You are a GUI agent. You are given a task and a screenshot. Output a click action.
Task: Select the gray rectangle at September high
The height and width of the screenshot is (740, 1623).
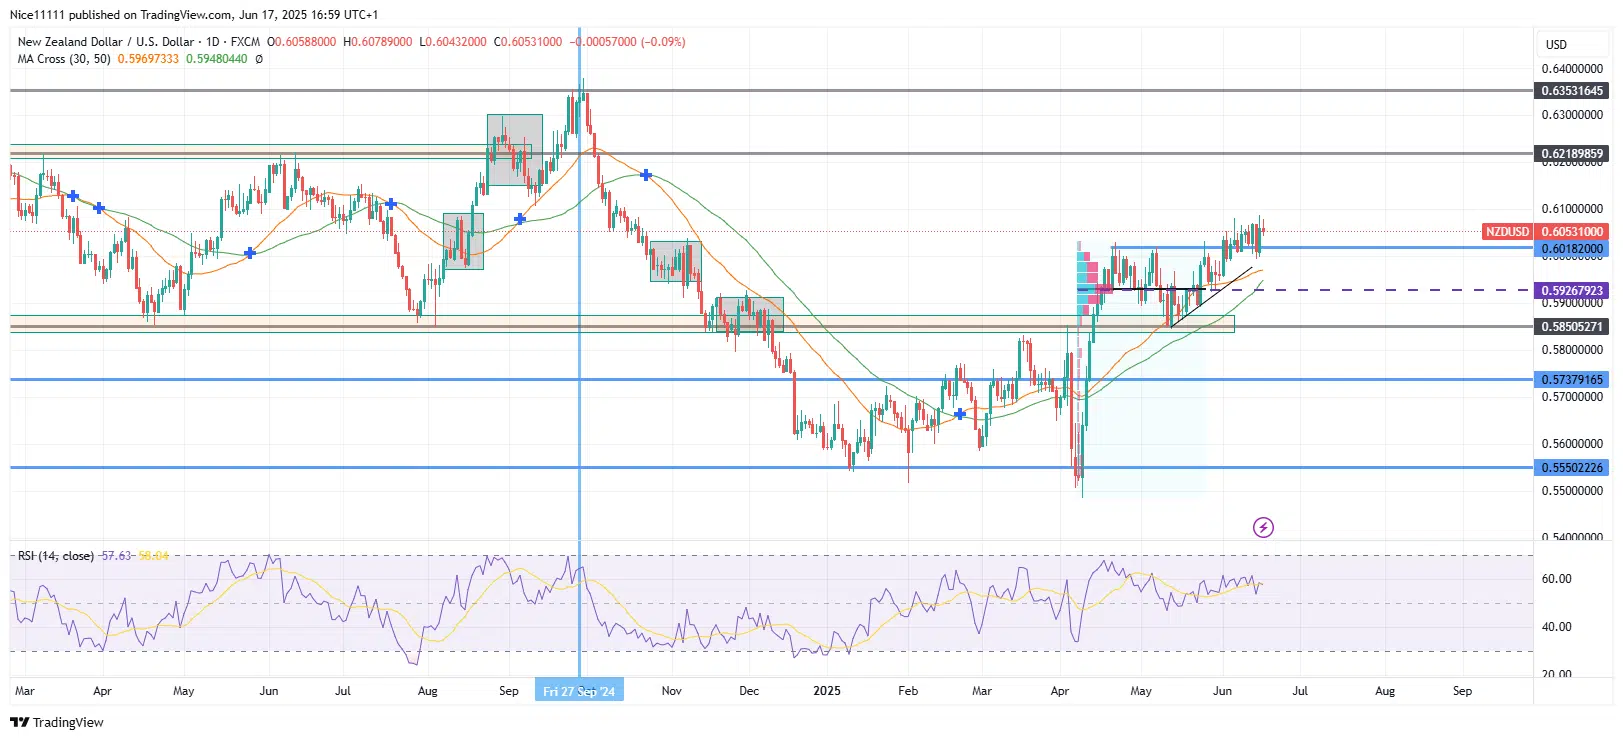[514, 149]
